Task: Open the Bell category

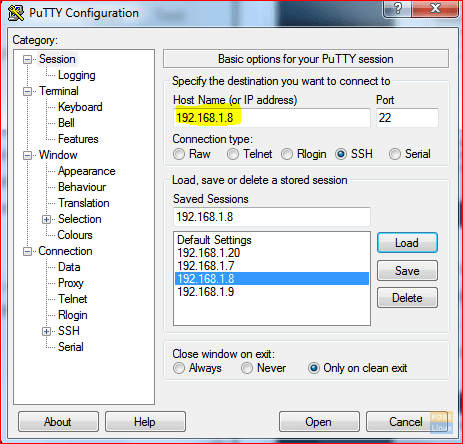Action: tap(66, 123)
